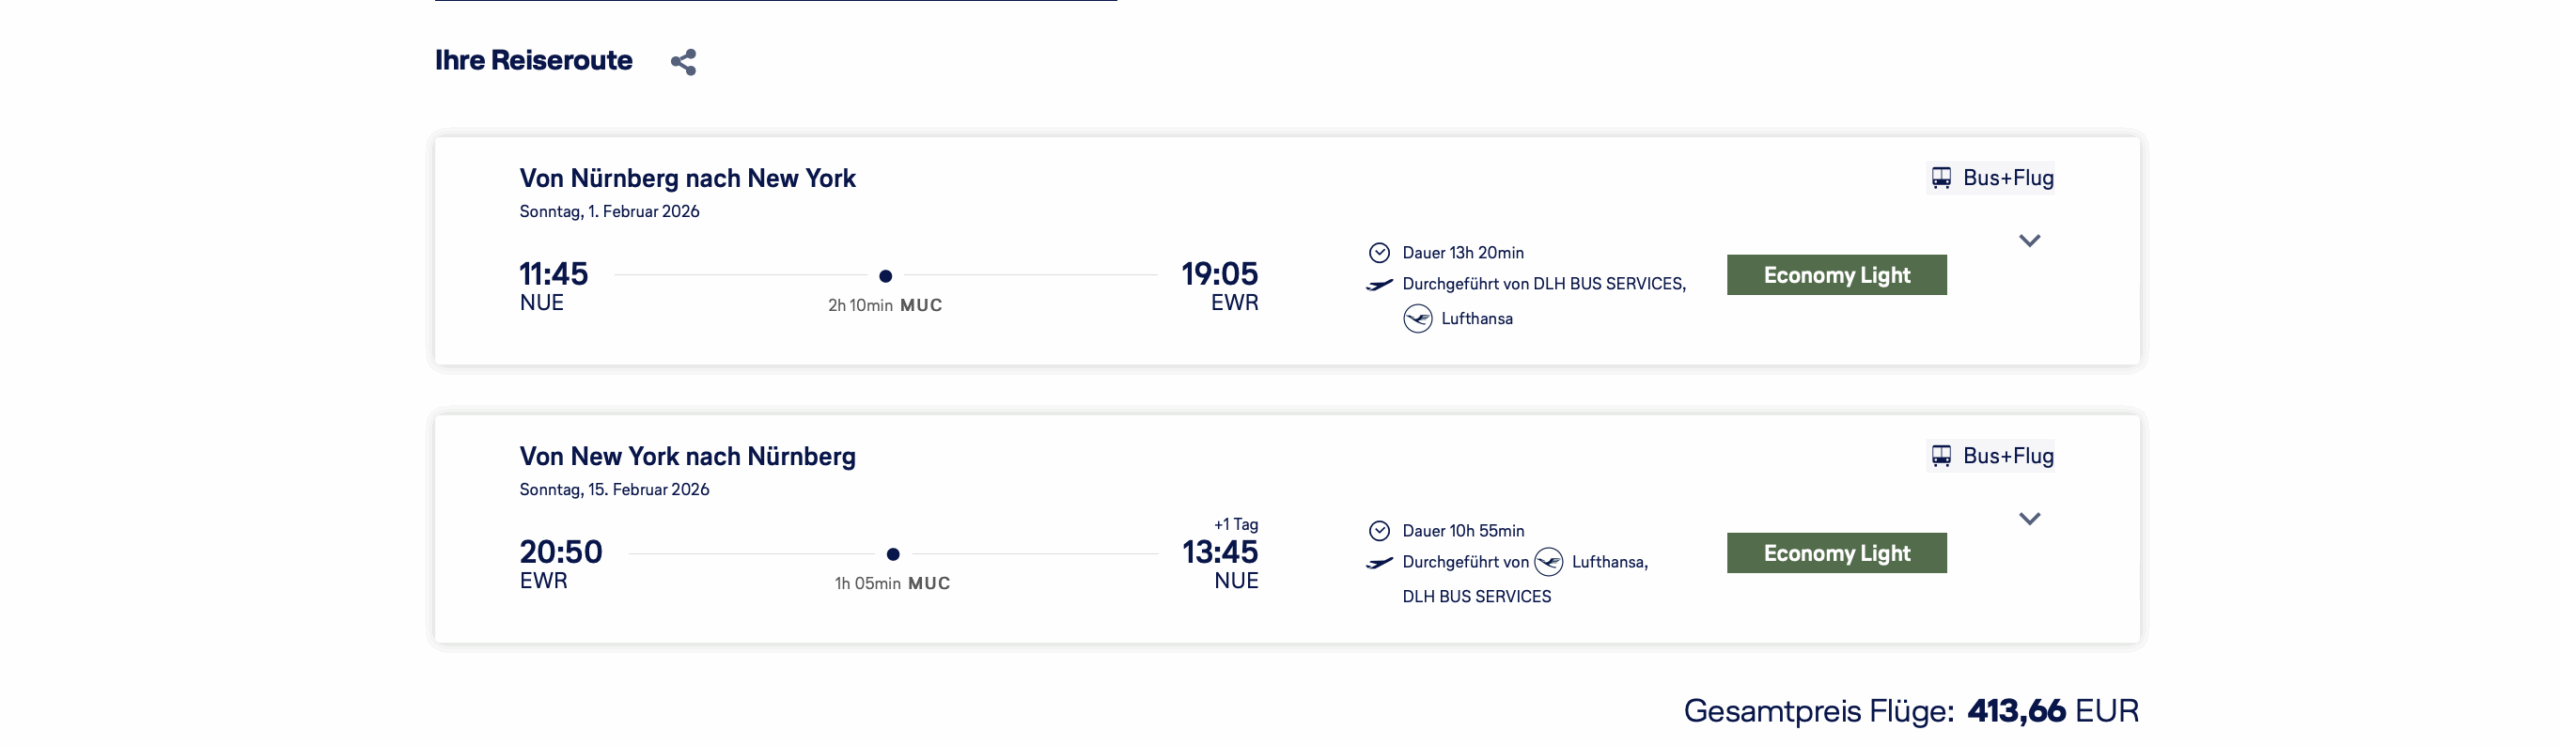Click the Lufthansa crane logo in the outbound card
Viewport: 2560px width, 746px height.
pos(1417,319)
